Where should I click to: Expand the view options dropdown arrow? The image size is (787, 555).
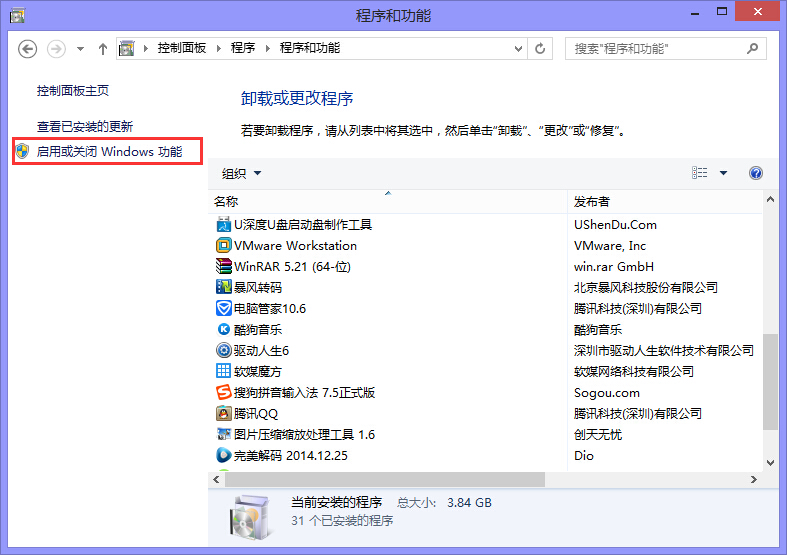click(x=724, y=173)
